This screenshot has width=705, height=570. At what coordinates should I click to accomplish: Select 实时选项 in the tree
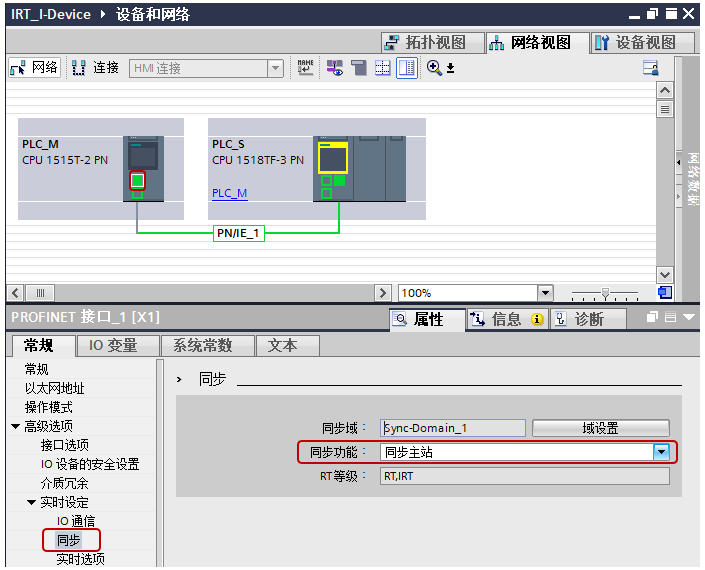[x=80, y=559]
